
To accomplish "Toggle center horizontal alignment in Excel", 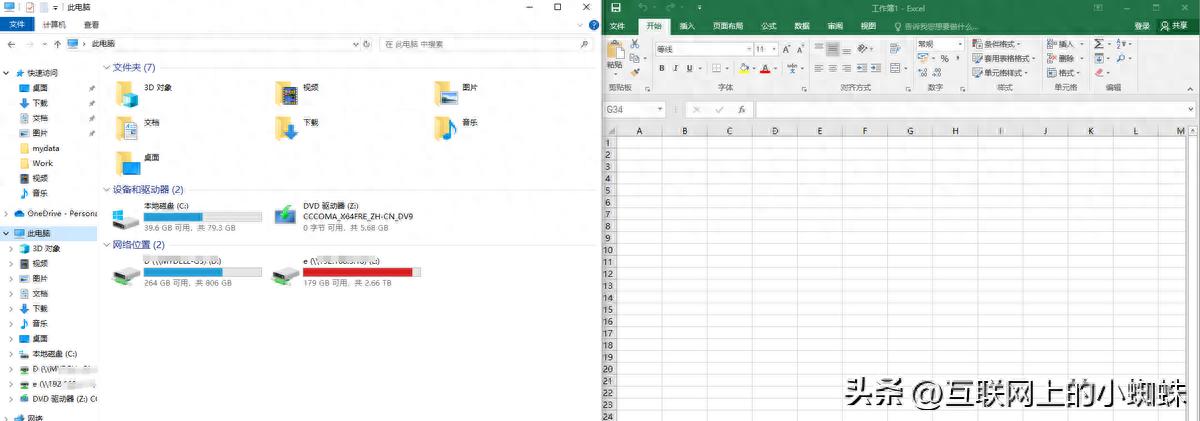I will tap(831, 69).
